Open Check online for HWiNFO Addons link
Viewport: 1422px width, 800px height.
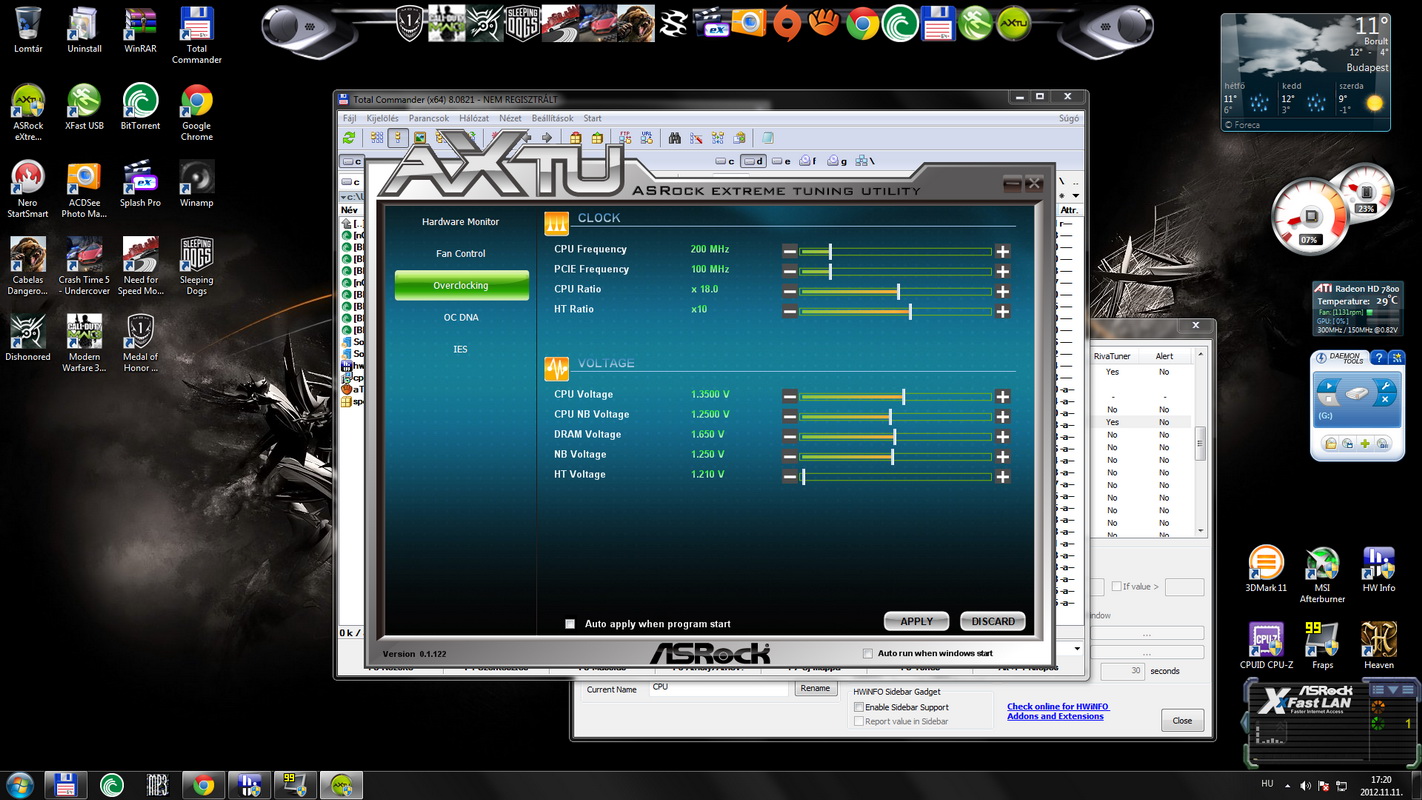tap(1058, 711)
